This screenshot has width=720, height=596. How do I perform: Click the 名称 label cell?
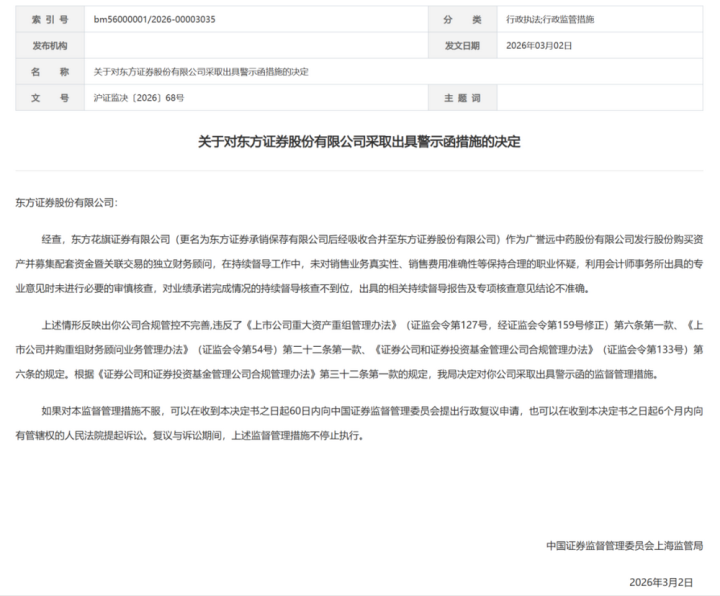[50, 72]
